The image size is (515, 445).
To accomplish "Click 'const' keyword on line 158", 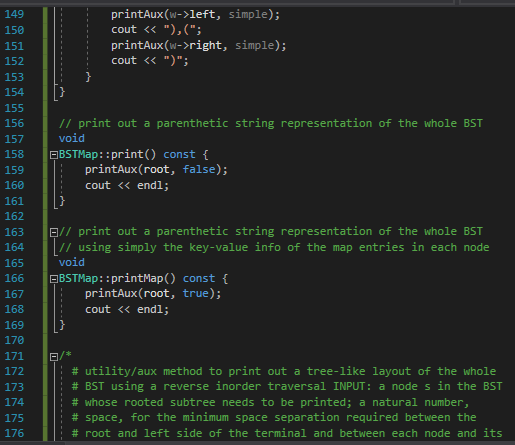I will point(179,154).
